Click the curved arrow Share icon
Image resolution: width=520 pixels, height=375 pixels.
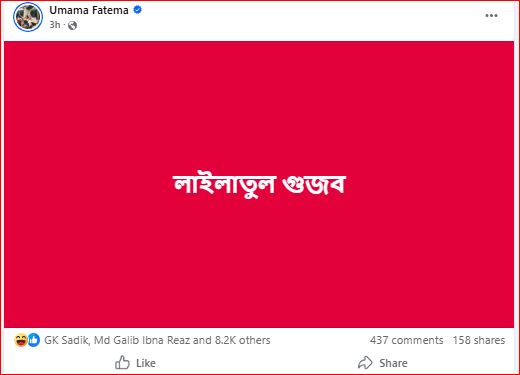(x=365, y=363)
